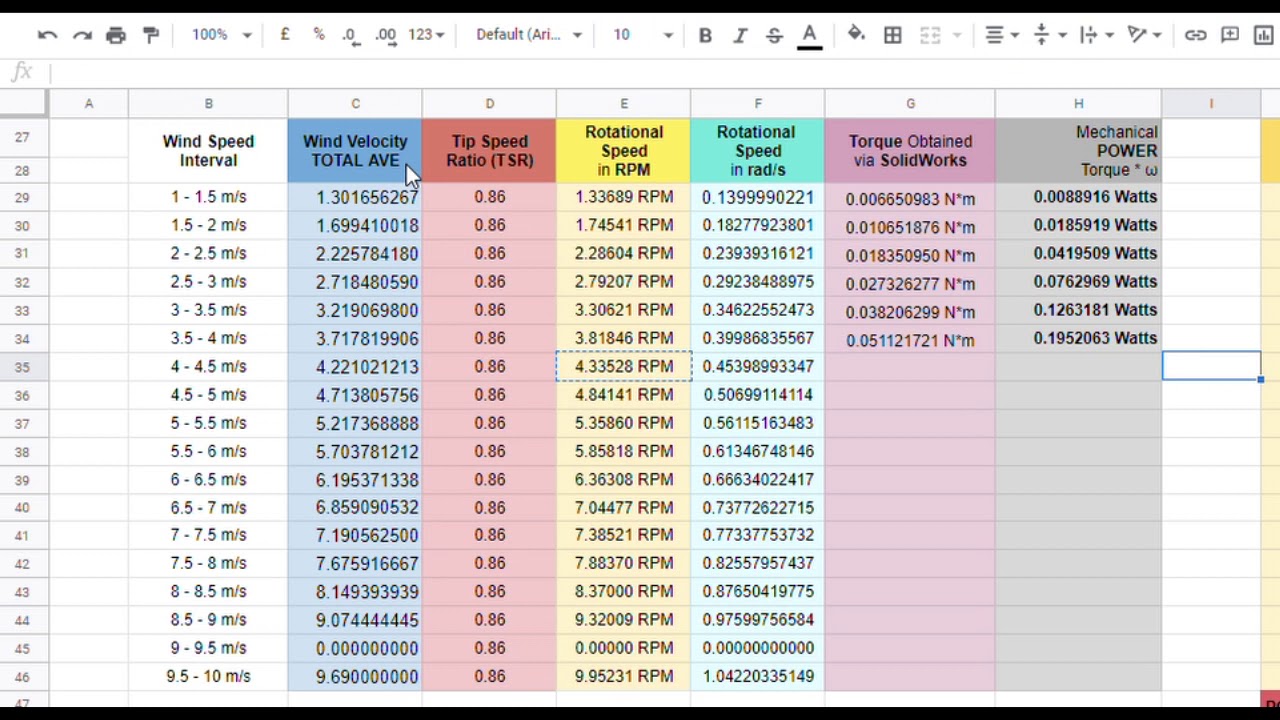Insert a chart
Screen dimensions: 1280x720
(x=1264, y=35)
